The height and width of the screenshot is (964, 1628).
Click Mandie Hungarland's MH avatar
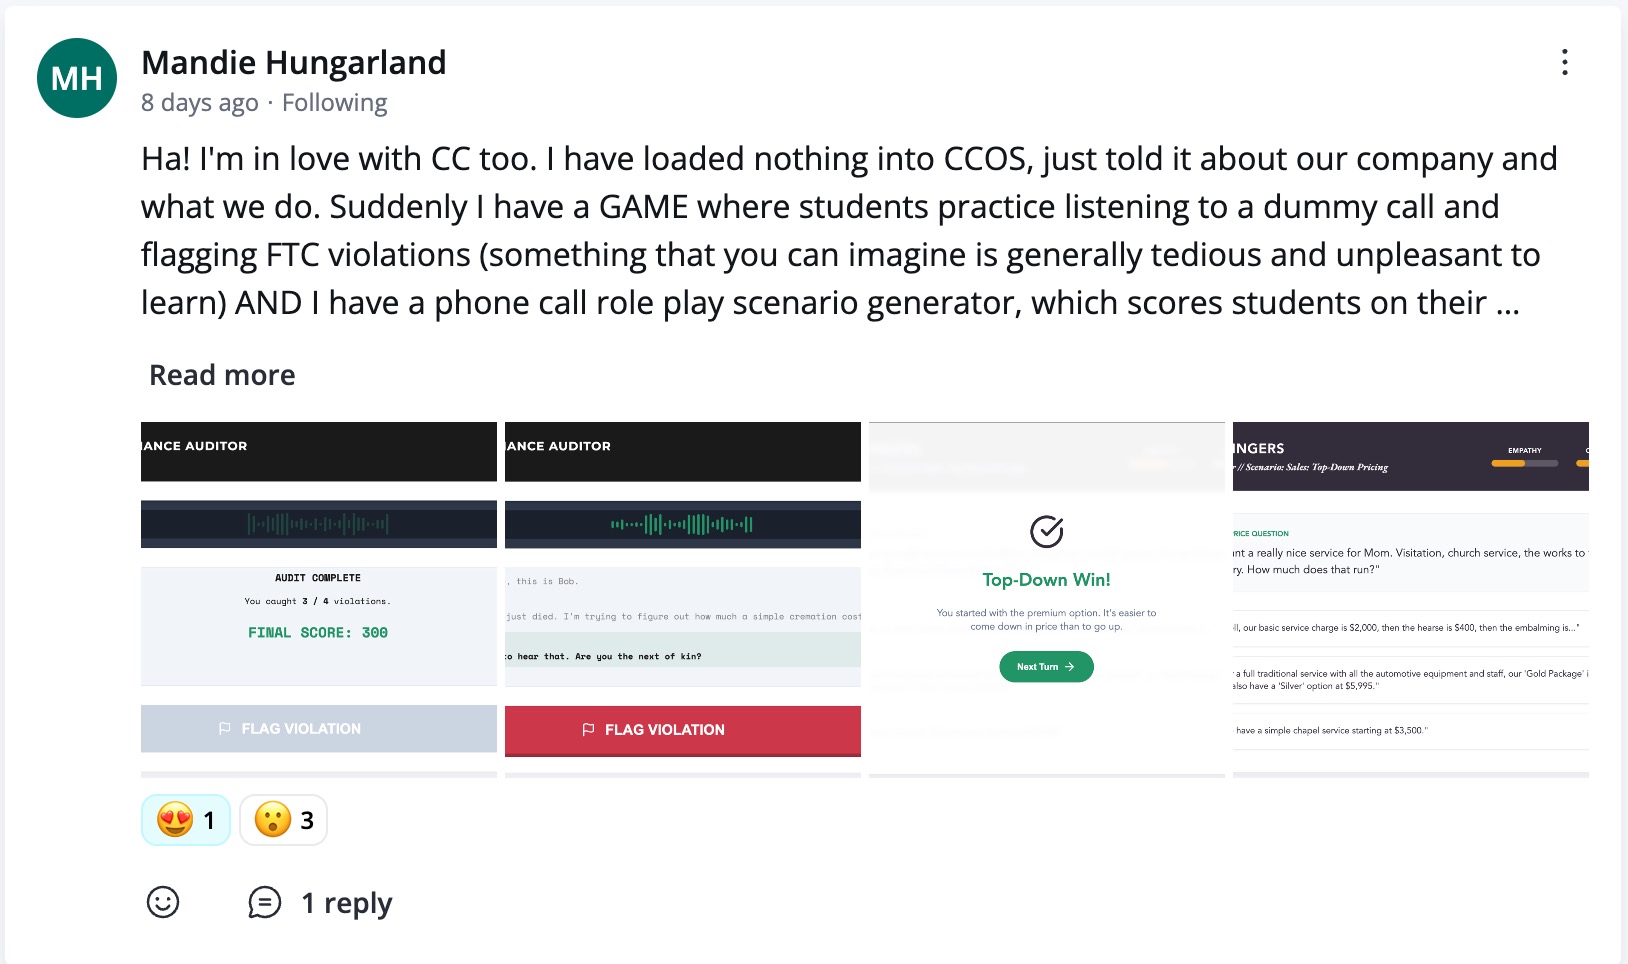[76, 77]
